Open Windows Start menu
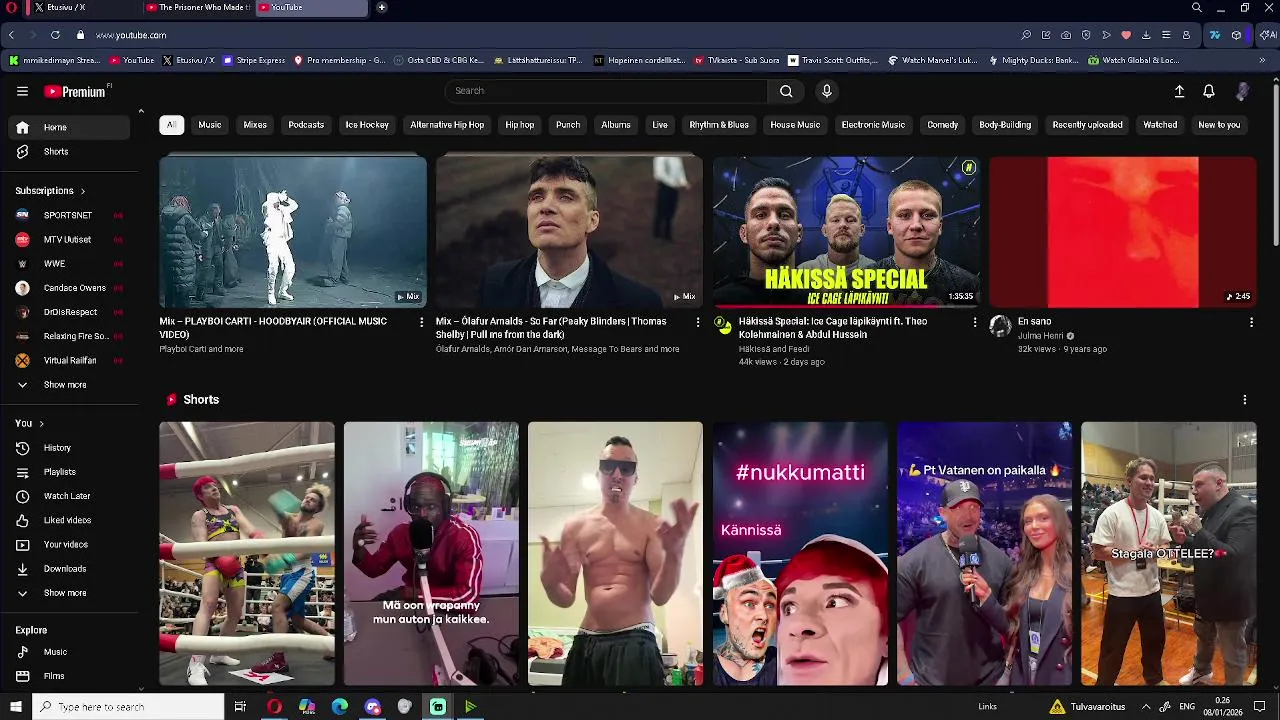1280x720 pixels. [x=15, y=707]
